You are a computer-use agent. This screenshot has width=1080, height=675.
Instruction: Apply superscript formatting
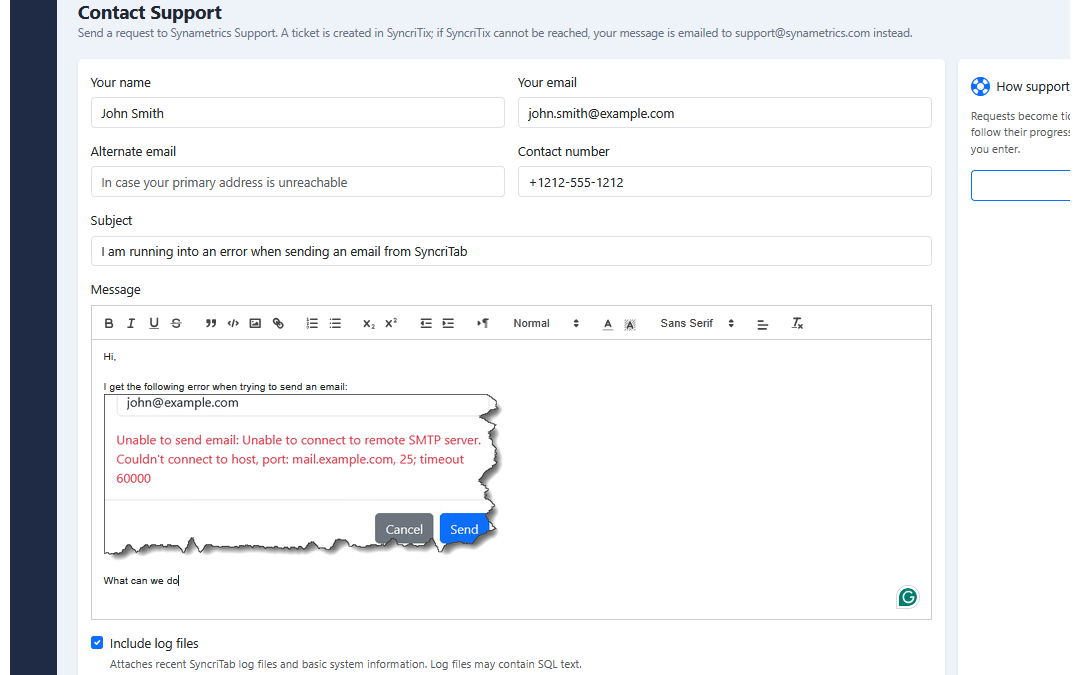click(x=391, y=323)
